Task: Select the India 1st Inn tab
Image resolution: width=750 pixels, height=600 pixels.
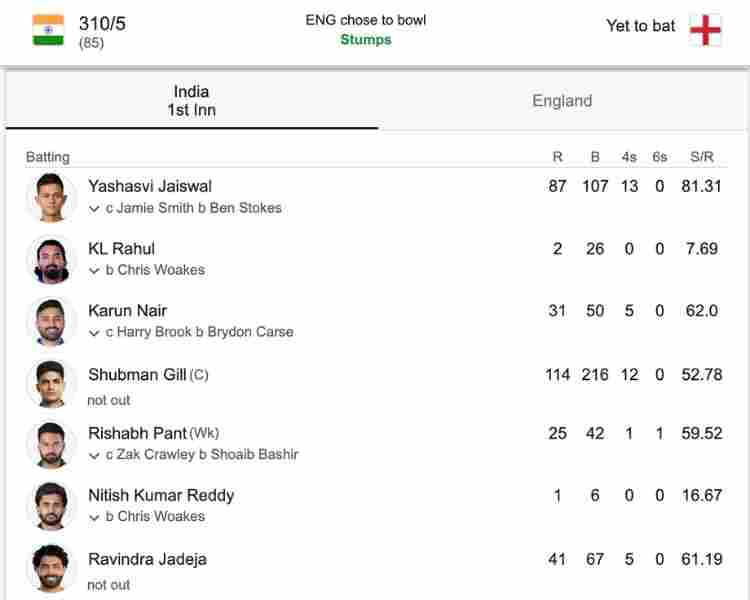Action: (x=191, y=101)
